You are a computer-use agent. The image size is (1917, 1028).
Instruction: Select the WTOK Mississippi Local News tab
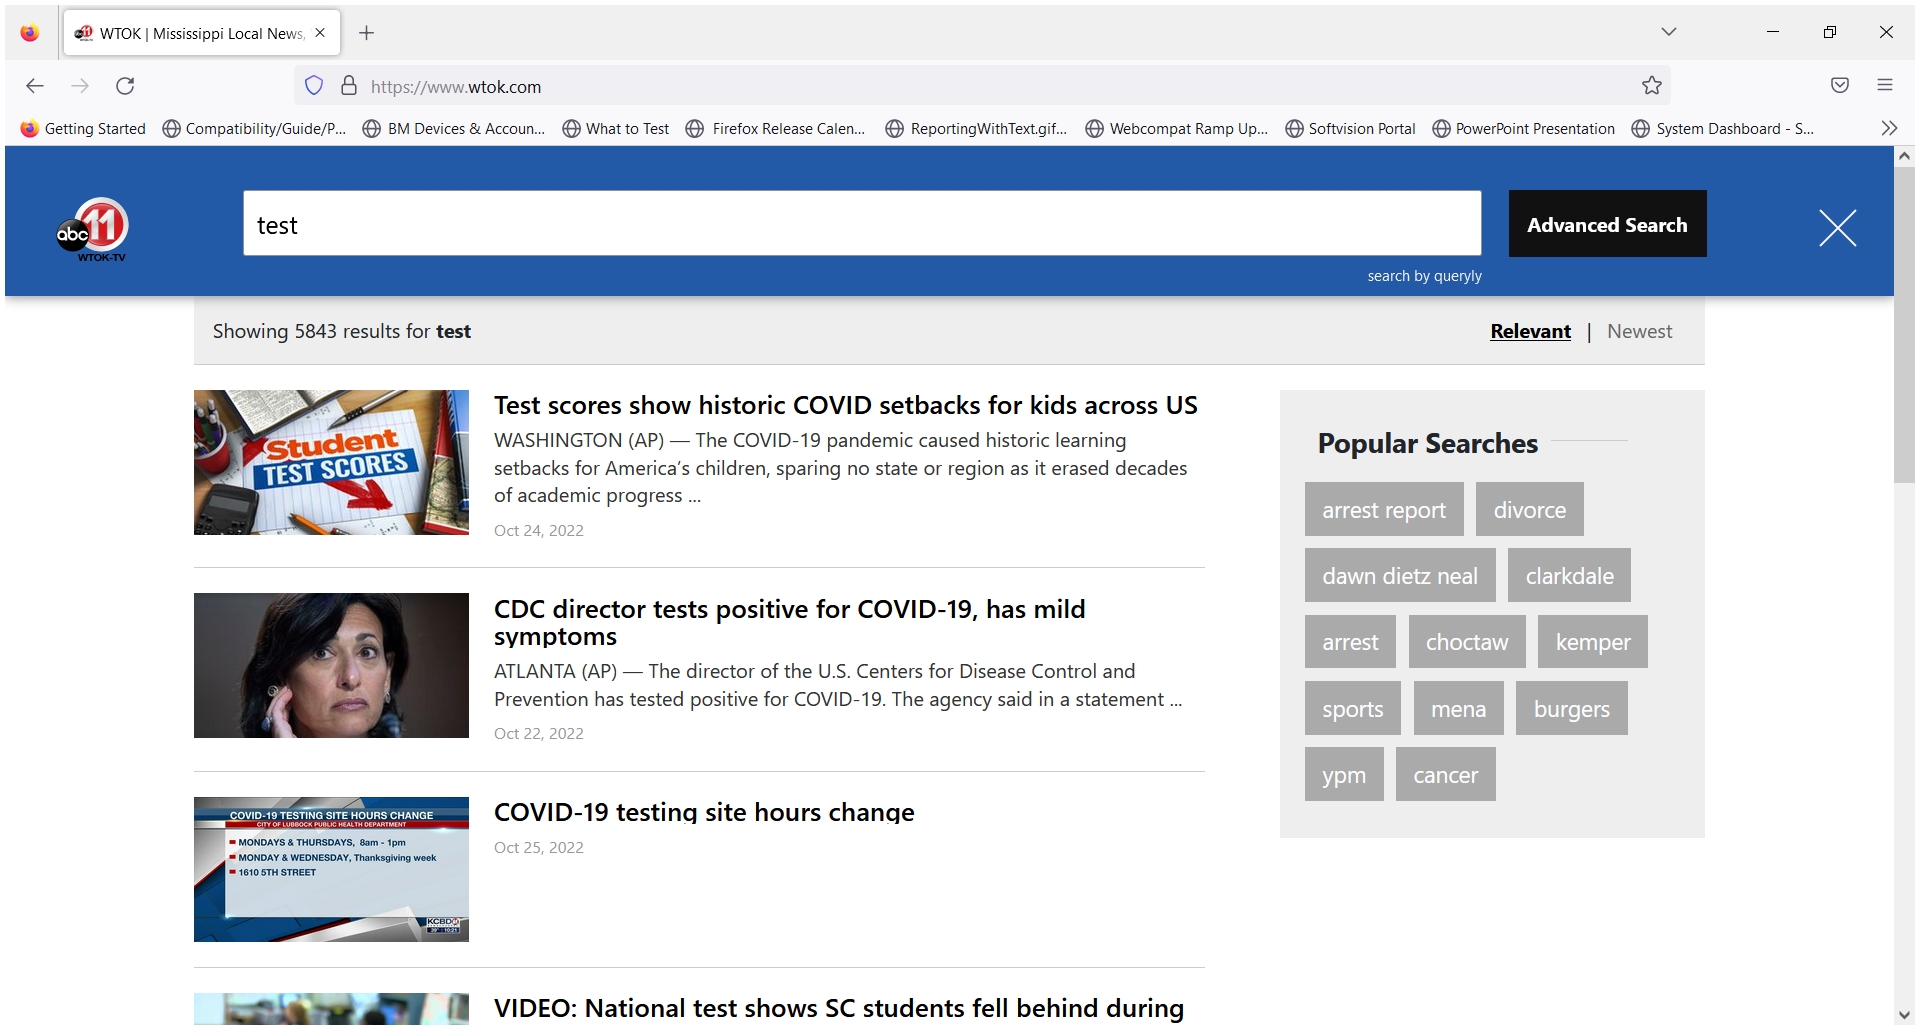190,32
